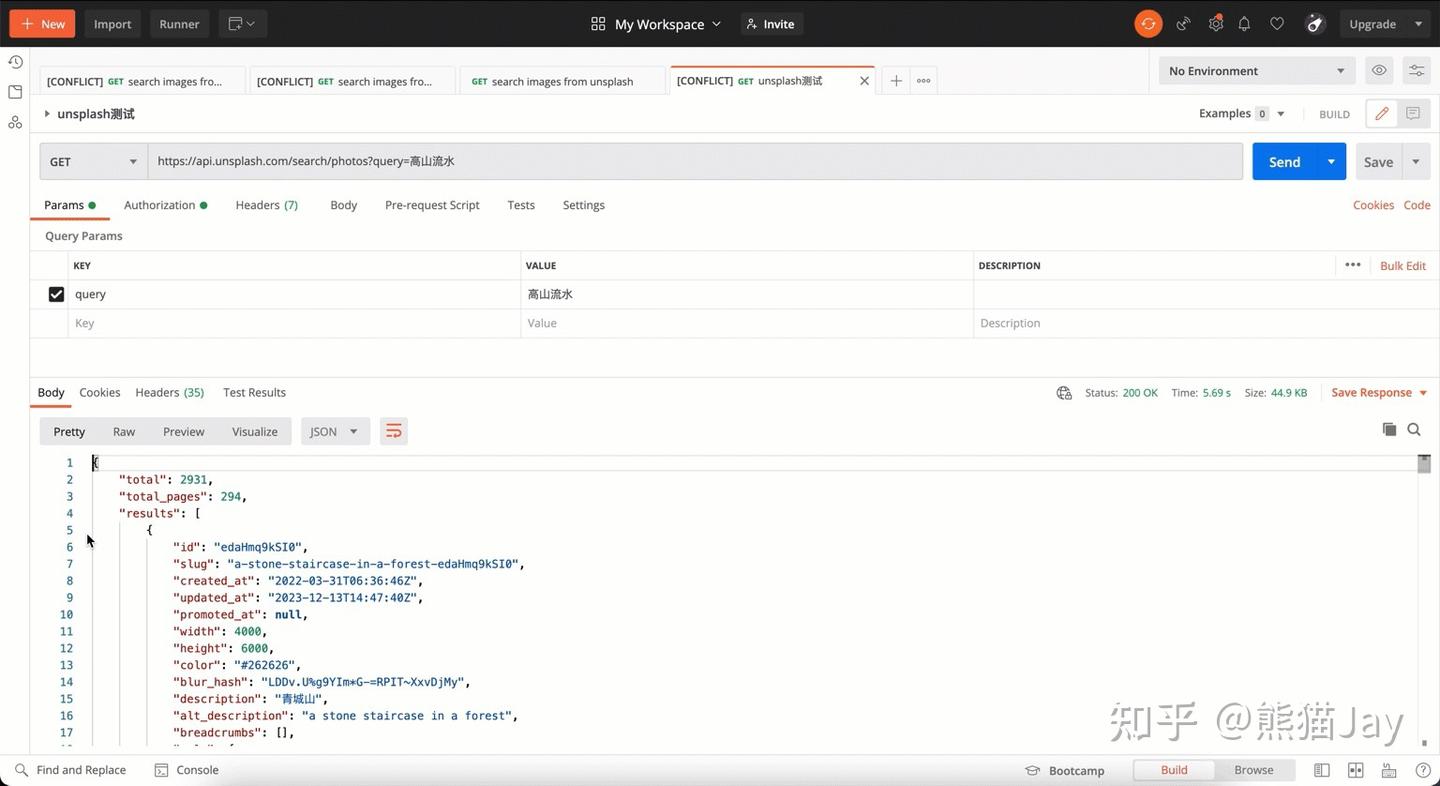Open the Cookies link
This screenshot has height=786, width=1440.
[x=1373, y=205]
